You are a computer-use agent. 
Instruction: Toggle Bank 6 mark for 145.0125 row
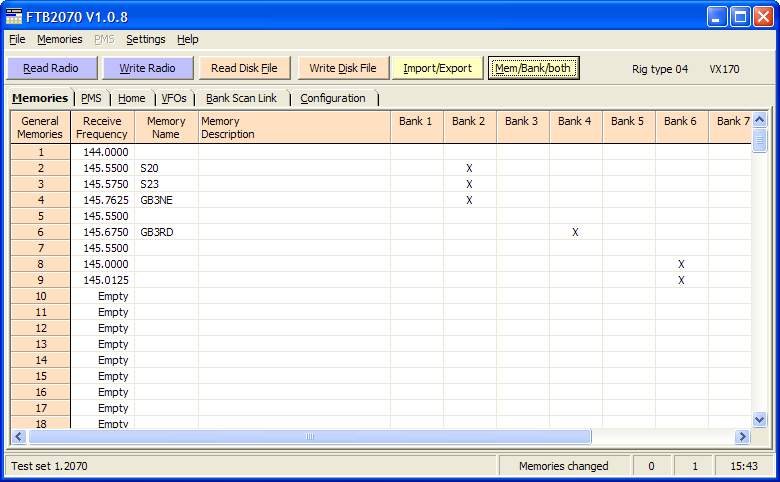click(x=681, y=280)
